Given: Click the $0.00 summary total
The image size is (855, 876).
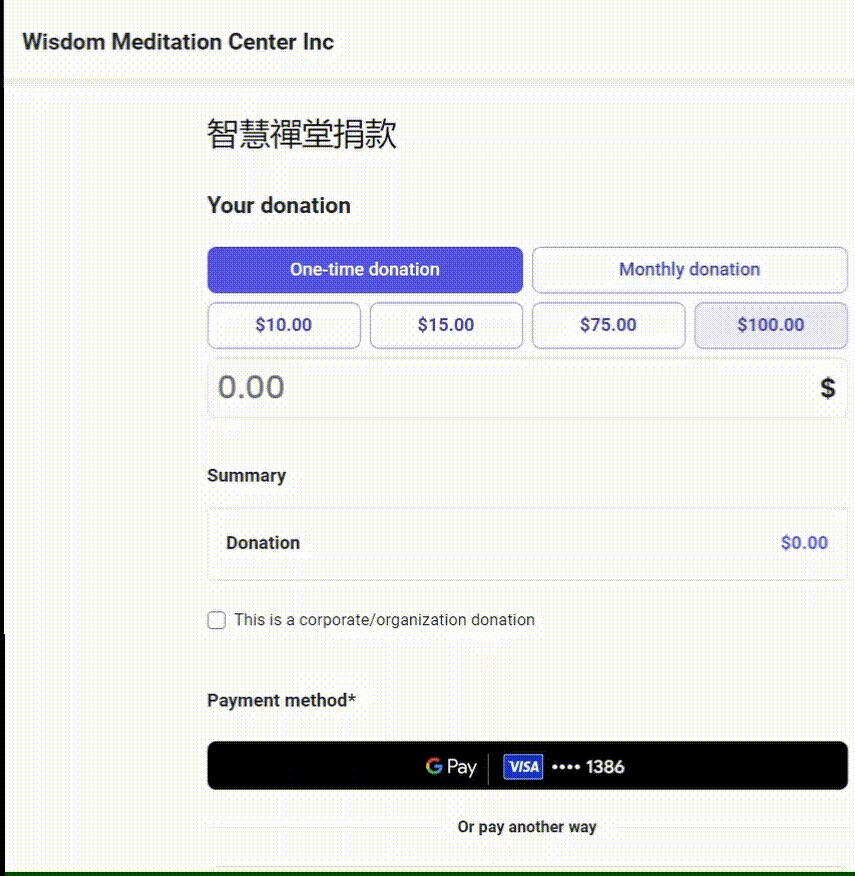Looking at the screenshot, I should click(x=804, y=543).
